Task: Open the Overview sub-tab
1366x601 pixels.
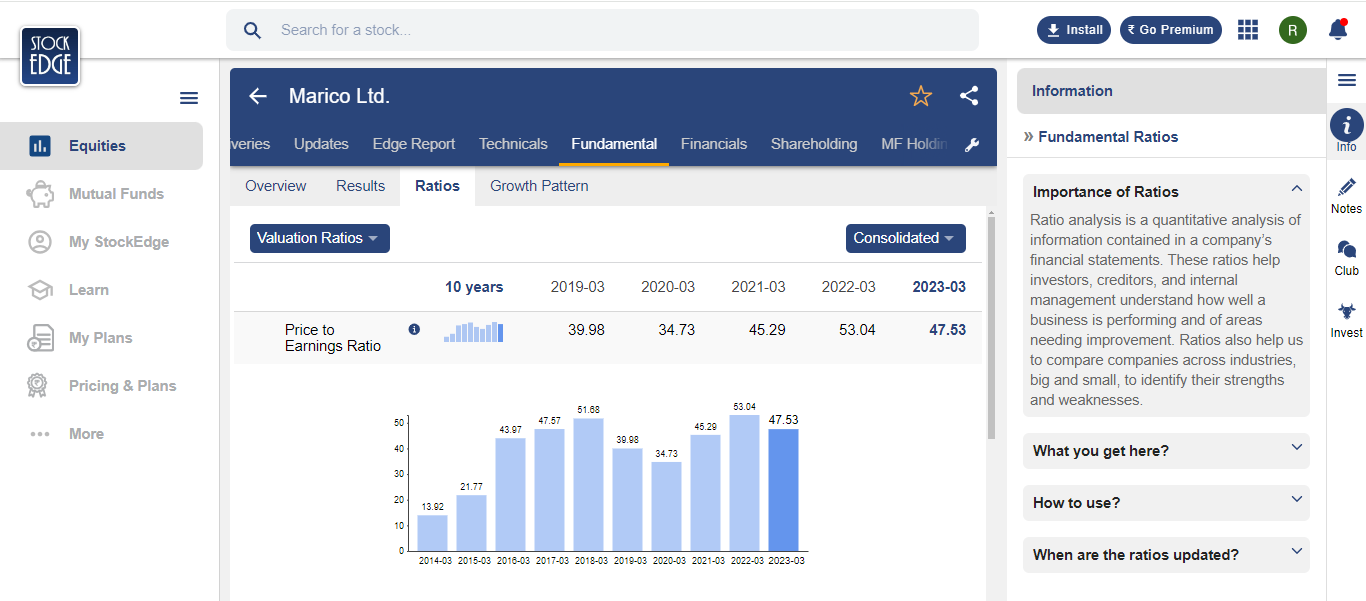Action: 276,186
